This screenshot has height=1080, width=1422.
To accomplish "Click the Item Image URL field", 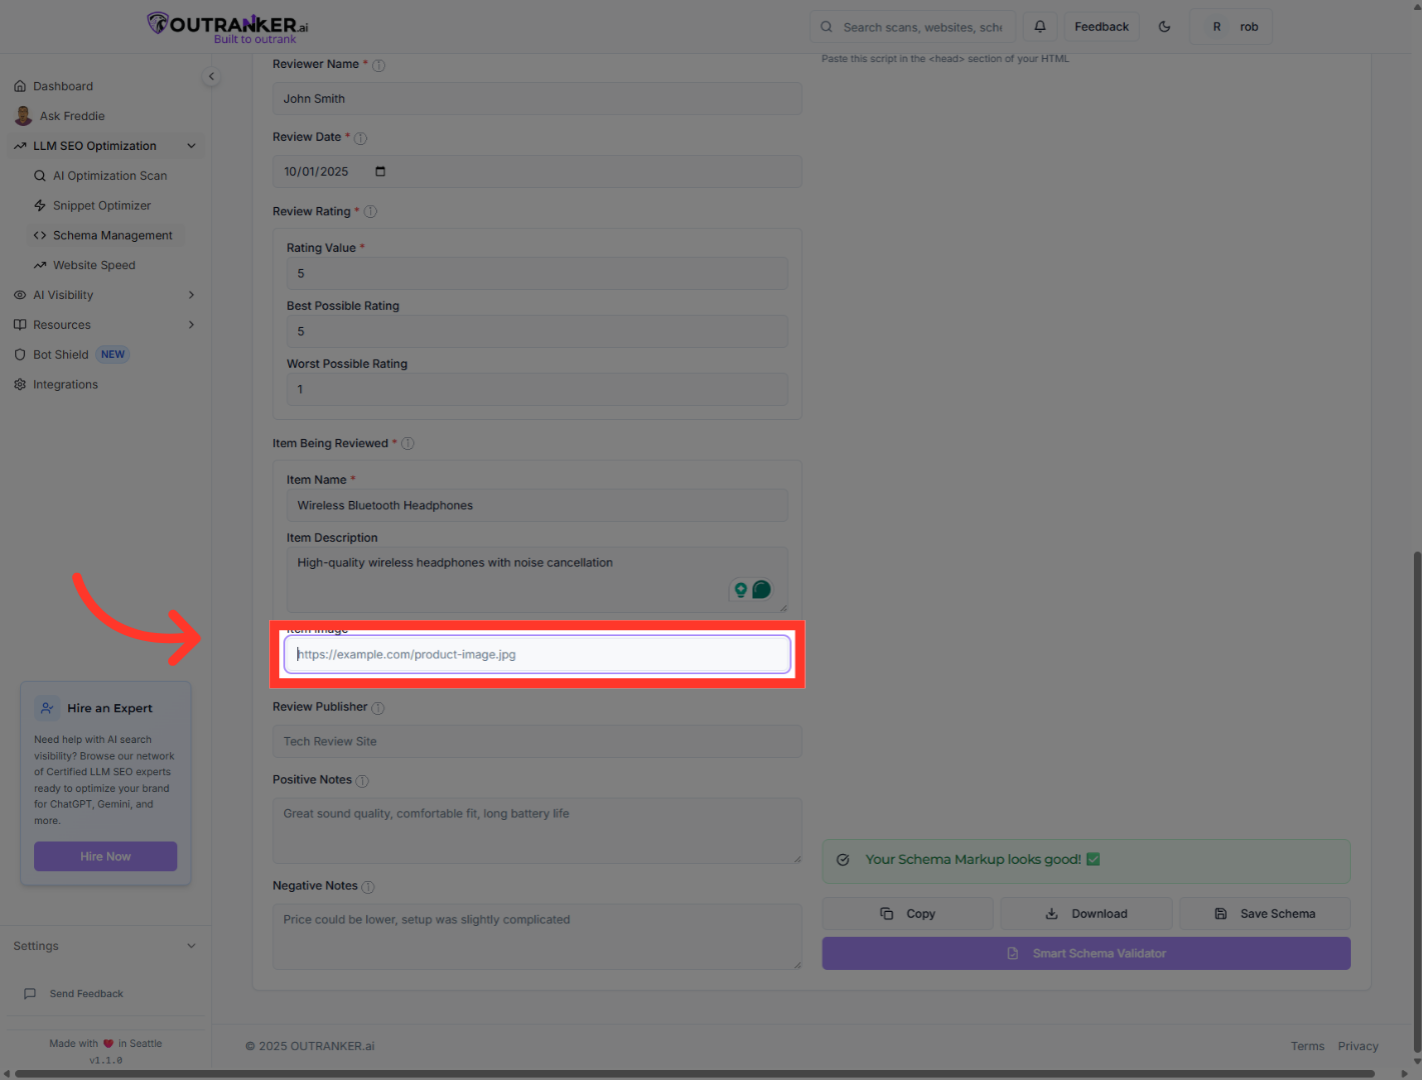I will click(x=537, y=655).
